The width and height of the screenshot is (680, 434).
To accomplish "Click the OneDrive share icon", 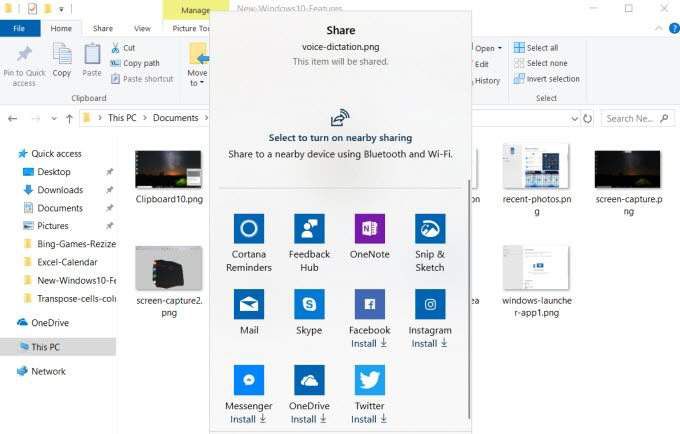I will coord(309,380).
